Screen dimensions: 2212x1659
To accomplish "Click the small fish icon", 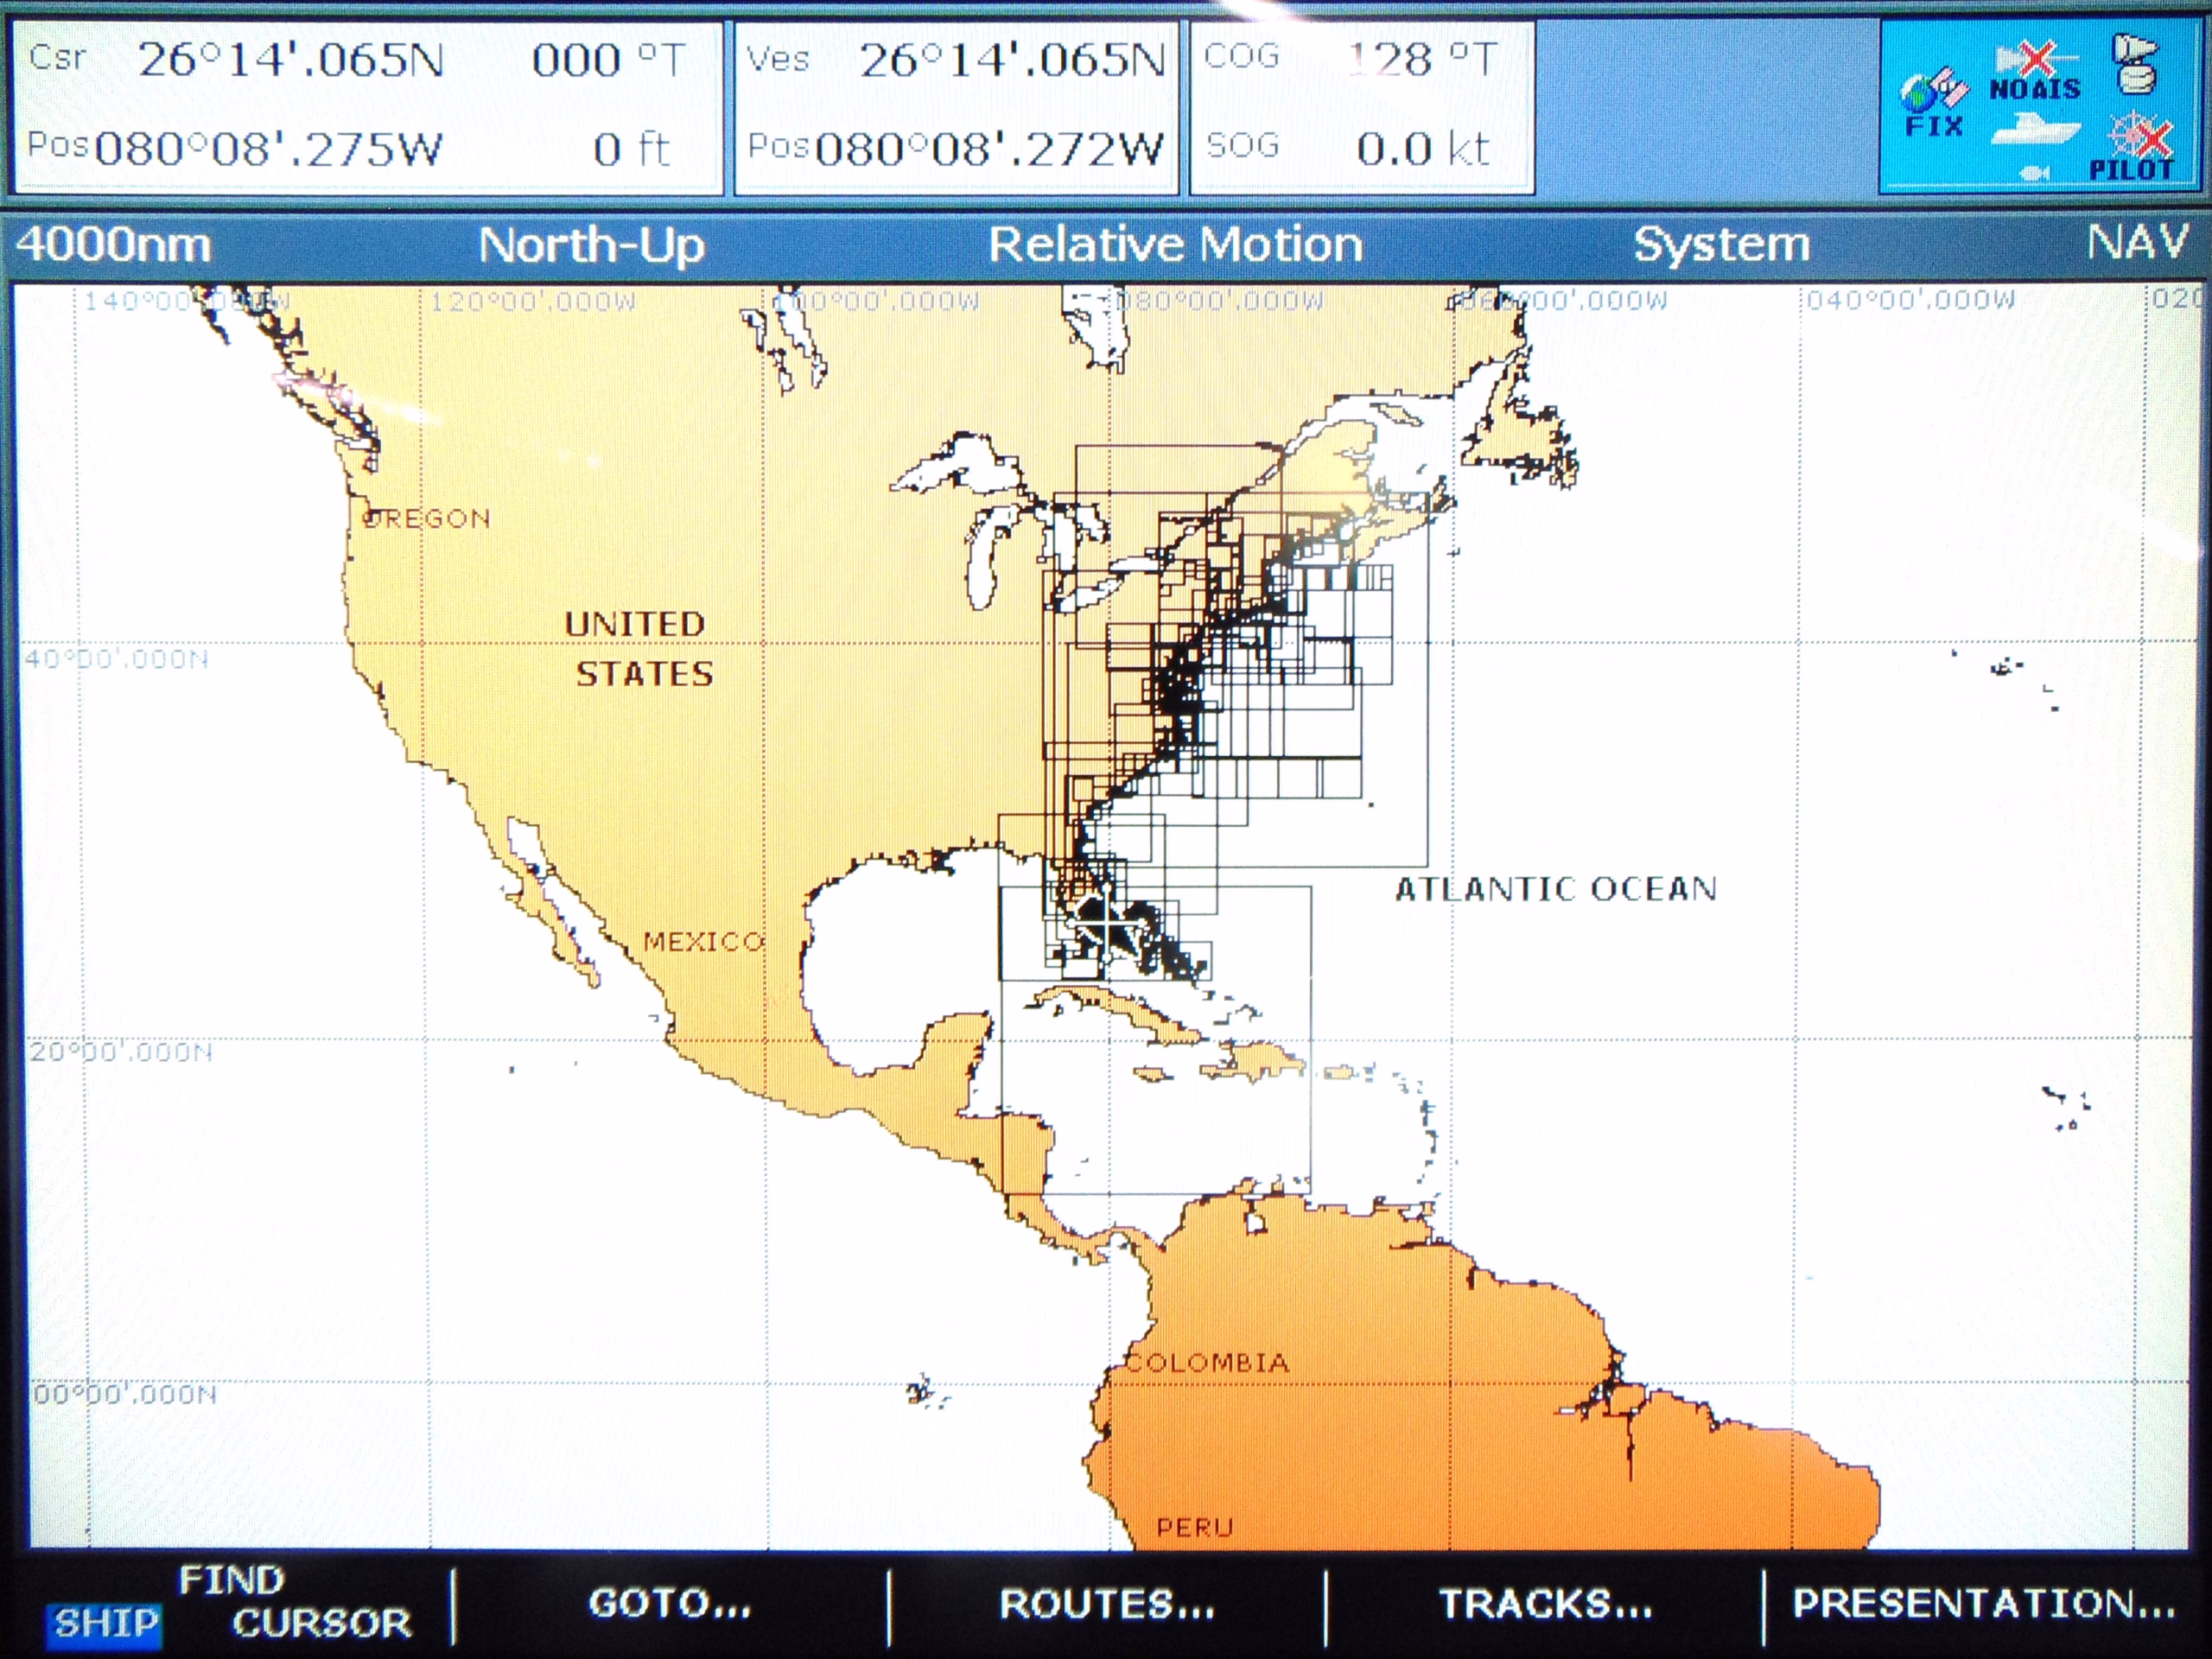I will [x=2033, y=173].
